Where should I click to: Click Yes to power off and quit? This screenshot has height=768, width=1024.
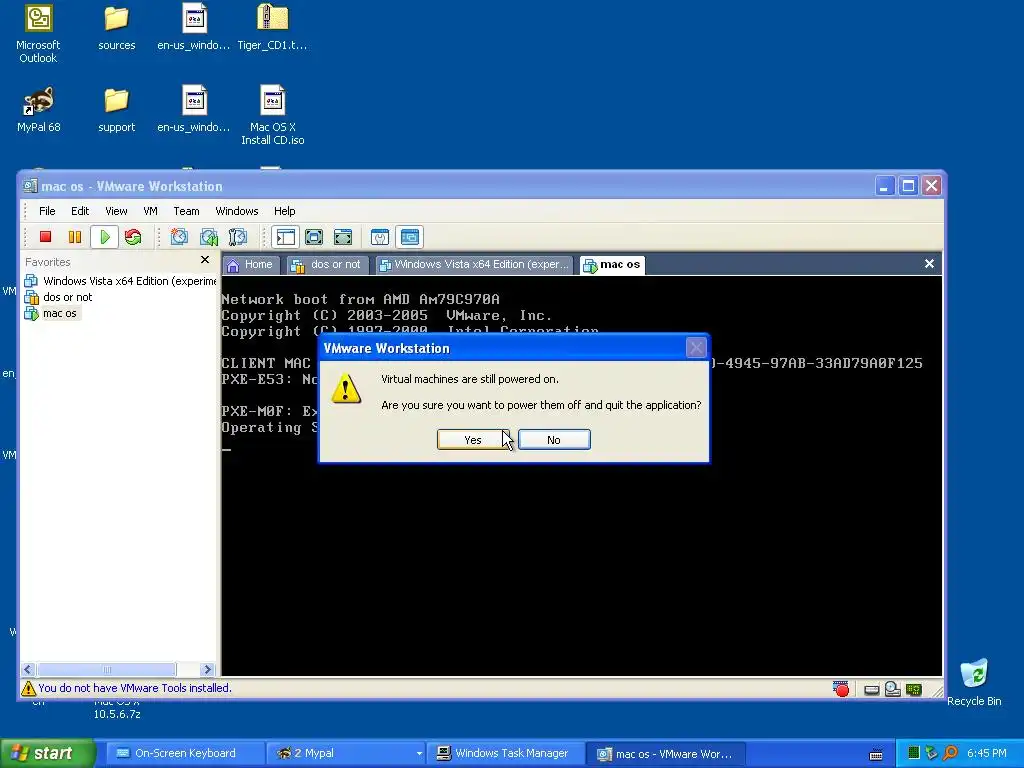pyautogui.click(x=473, y=440)
